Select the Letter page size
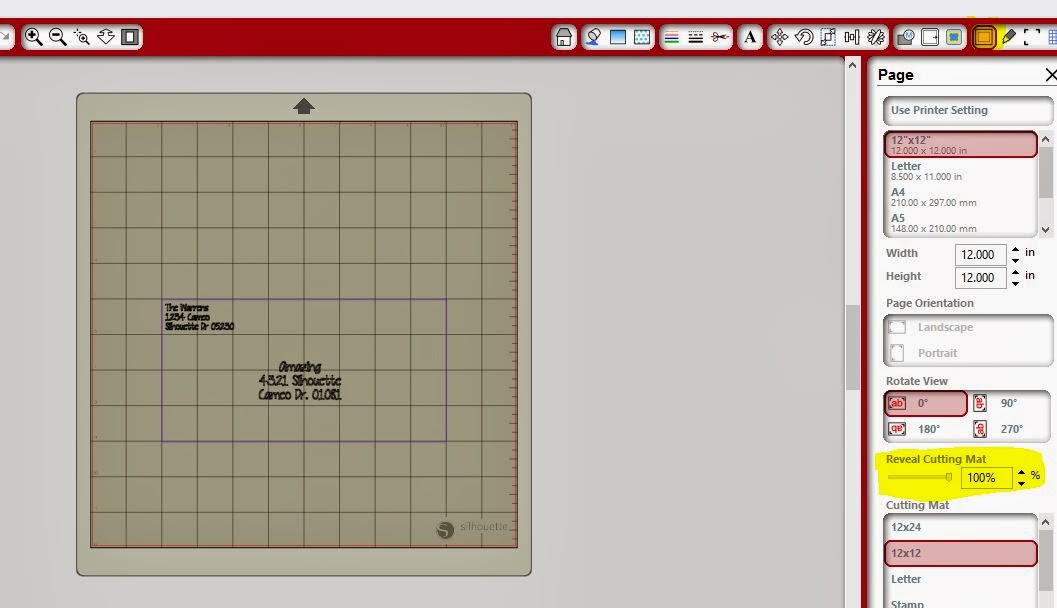1057x608 pixels. [961, 171]
